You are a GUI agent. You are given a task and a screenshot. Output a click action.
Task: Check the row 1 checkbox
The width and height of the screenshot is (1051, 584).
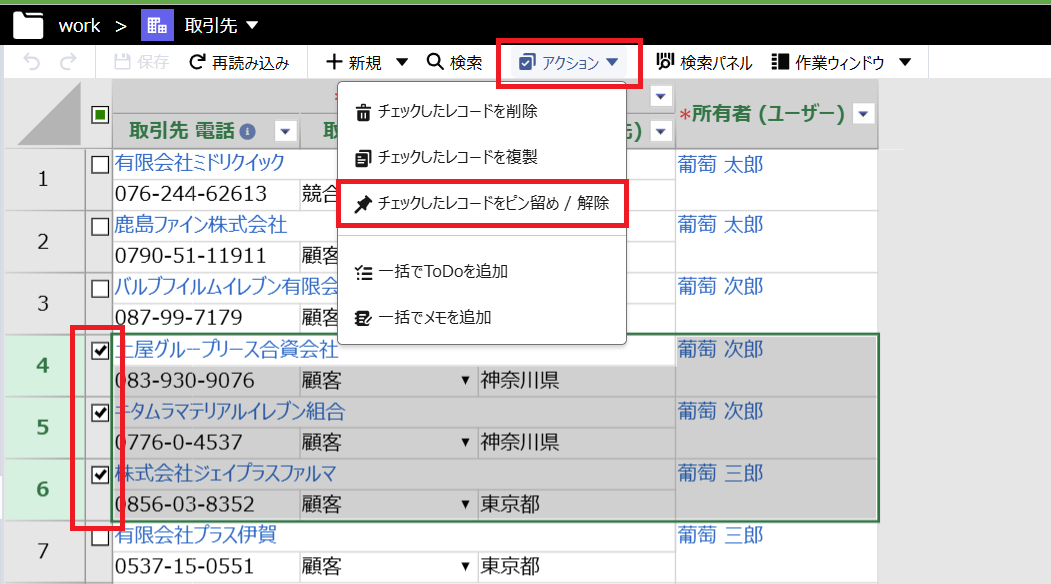[x=100, y=165]
